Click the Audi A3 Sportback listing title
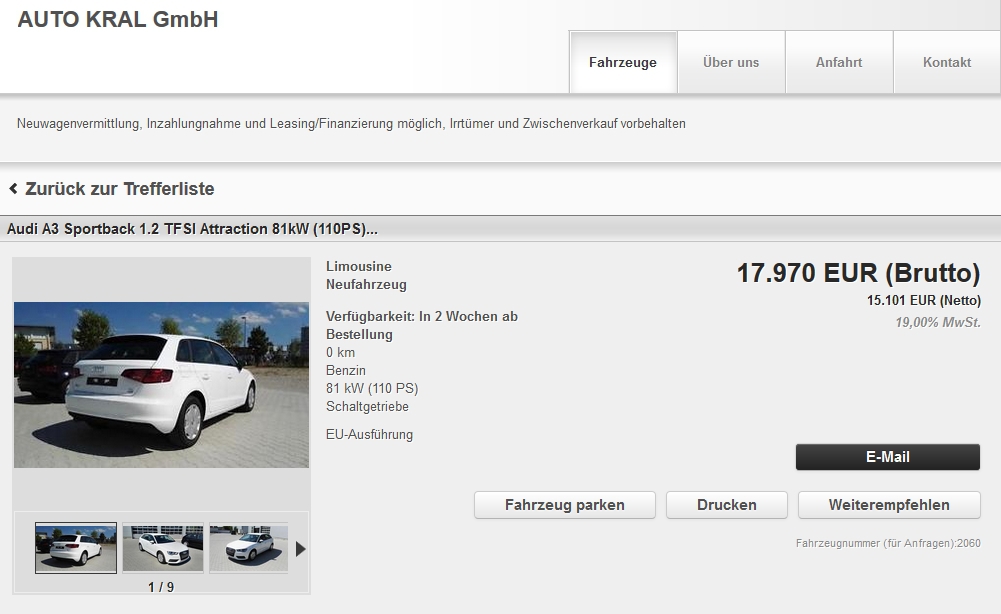 pos(192,229)
